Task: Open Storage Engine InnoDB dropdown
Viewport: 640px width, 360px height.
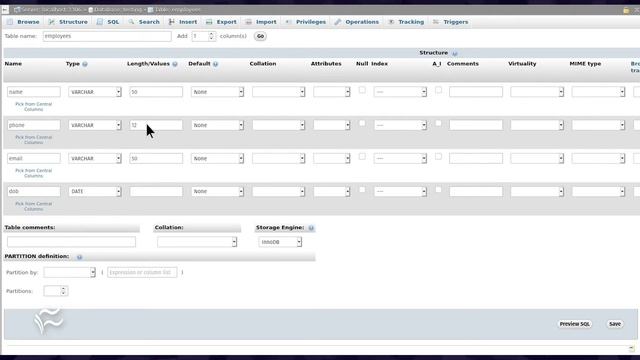Action: [280, 242]
